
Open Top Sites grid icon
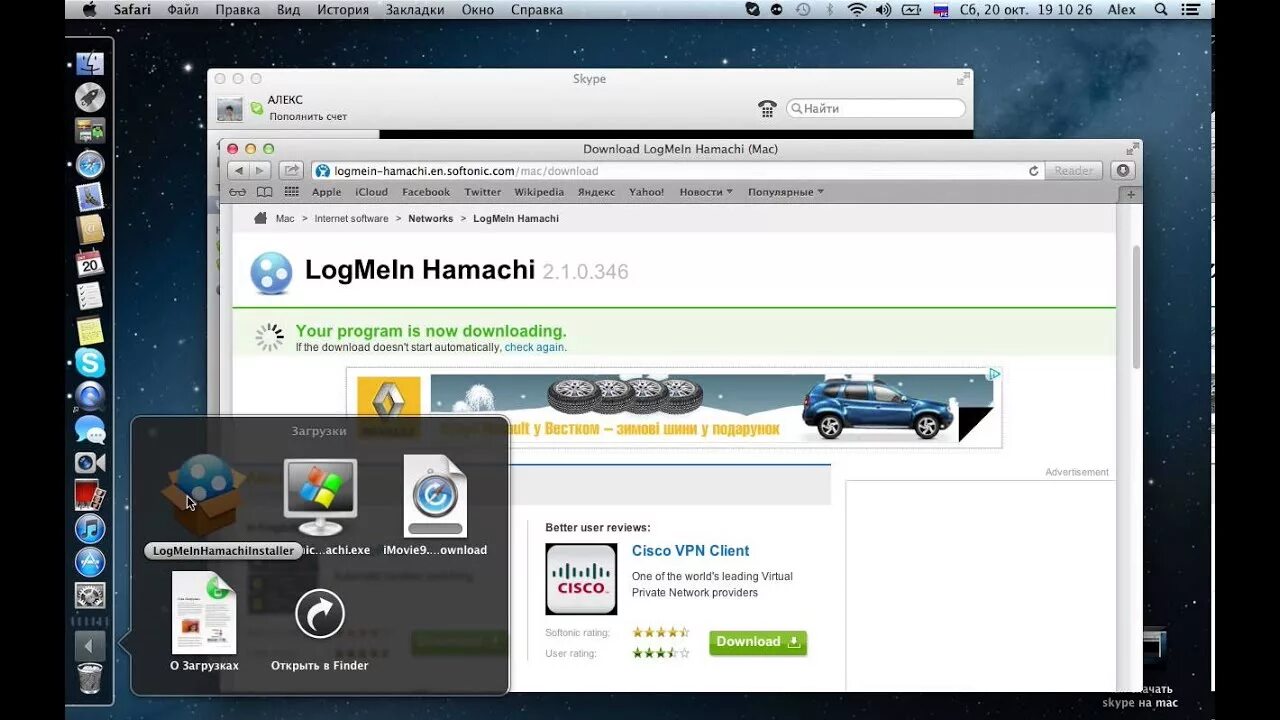click(x=292, y=192)
